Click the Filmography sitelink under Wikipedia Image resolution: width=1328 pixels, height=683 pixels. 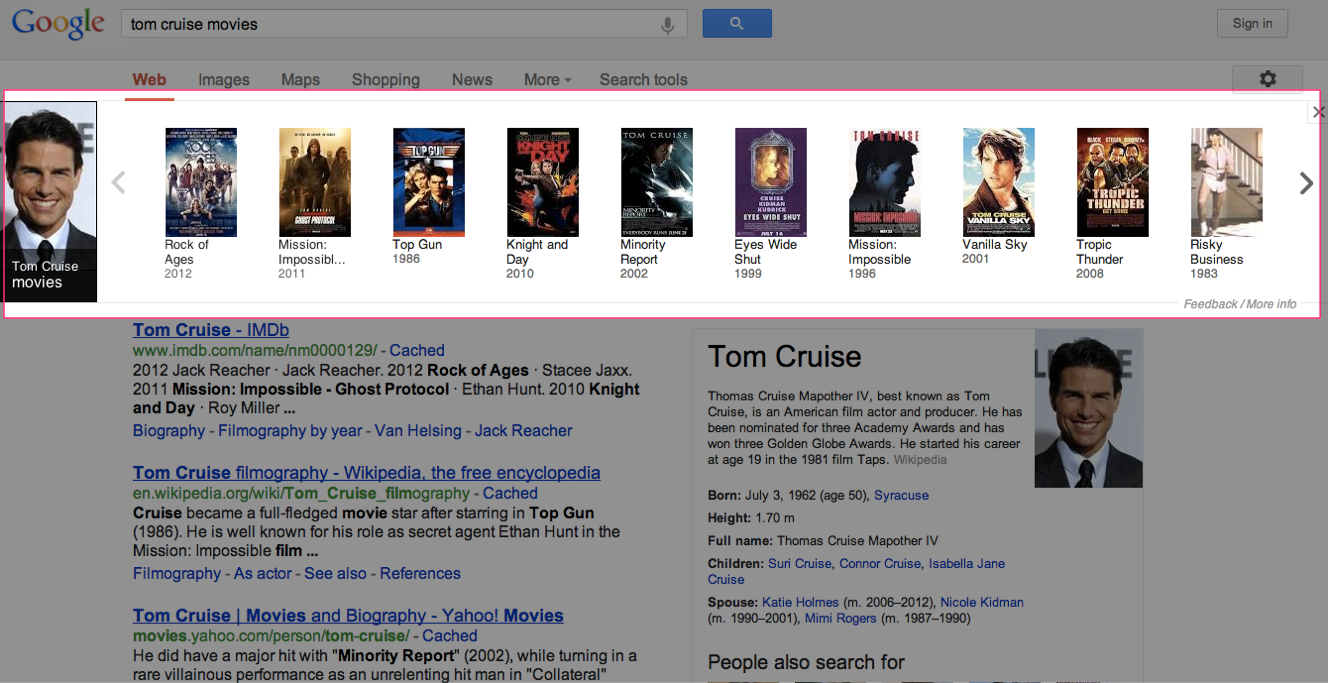click(177, 574)
